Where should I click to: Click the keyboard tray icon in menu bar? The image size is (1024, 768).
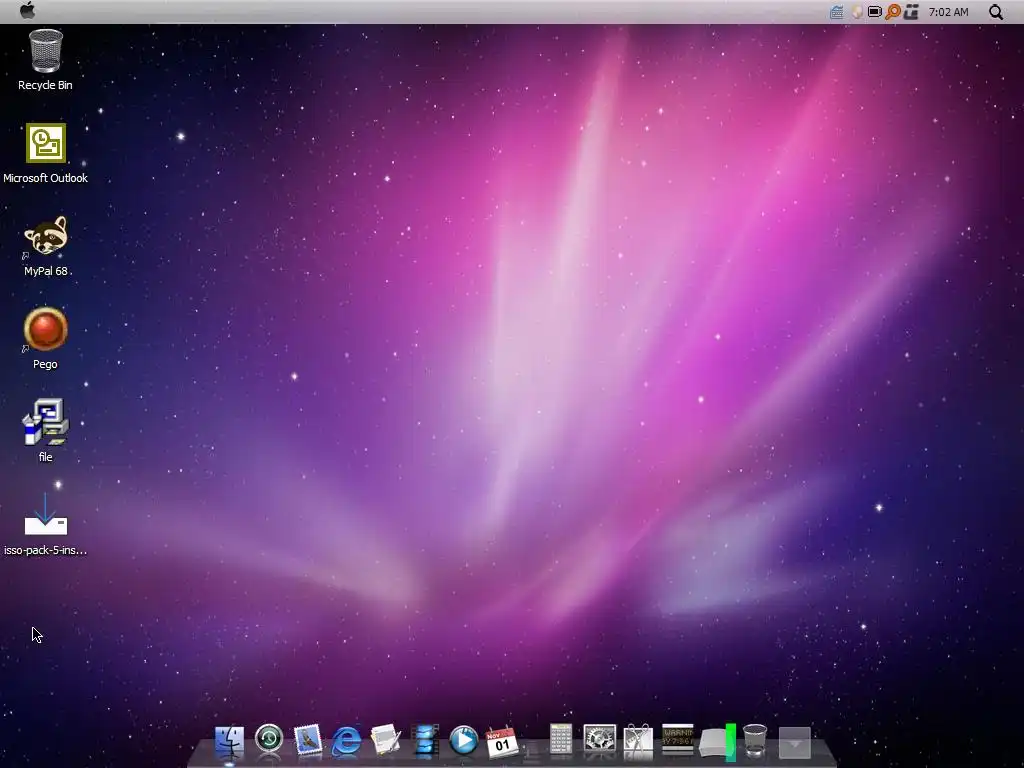click(837, 12)
